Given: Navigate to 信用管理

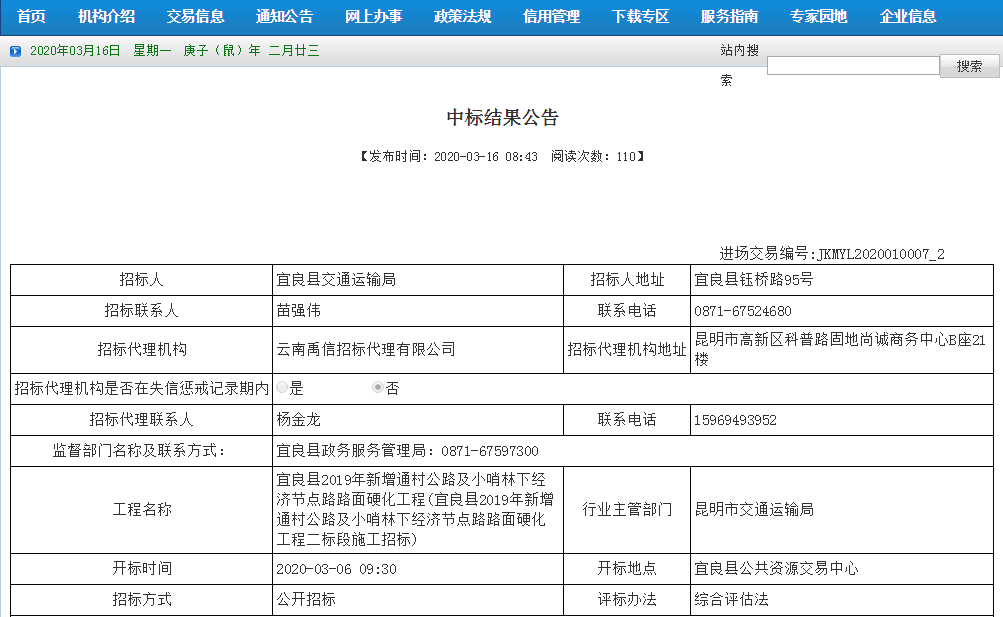Looking at the screenshot, I should click(551, 17).
